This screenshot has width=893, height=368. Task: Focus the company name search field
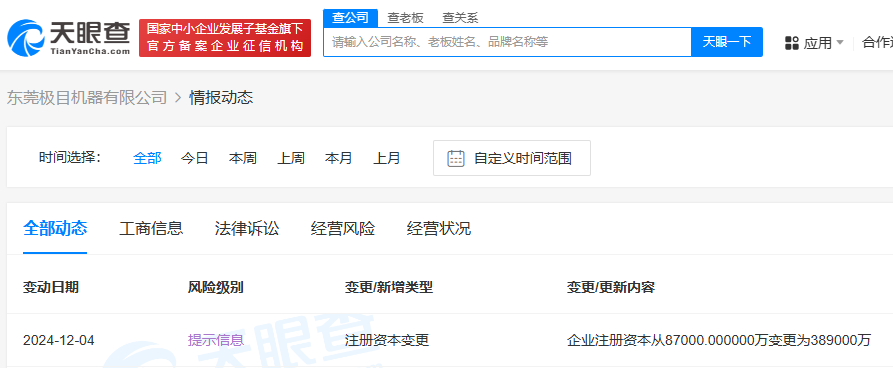(x=507, y=42)
